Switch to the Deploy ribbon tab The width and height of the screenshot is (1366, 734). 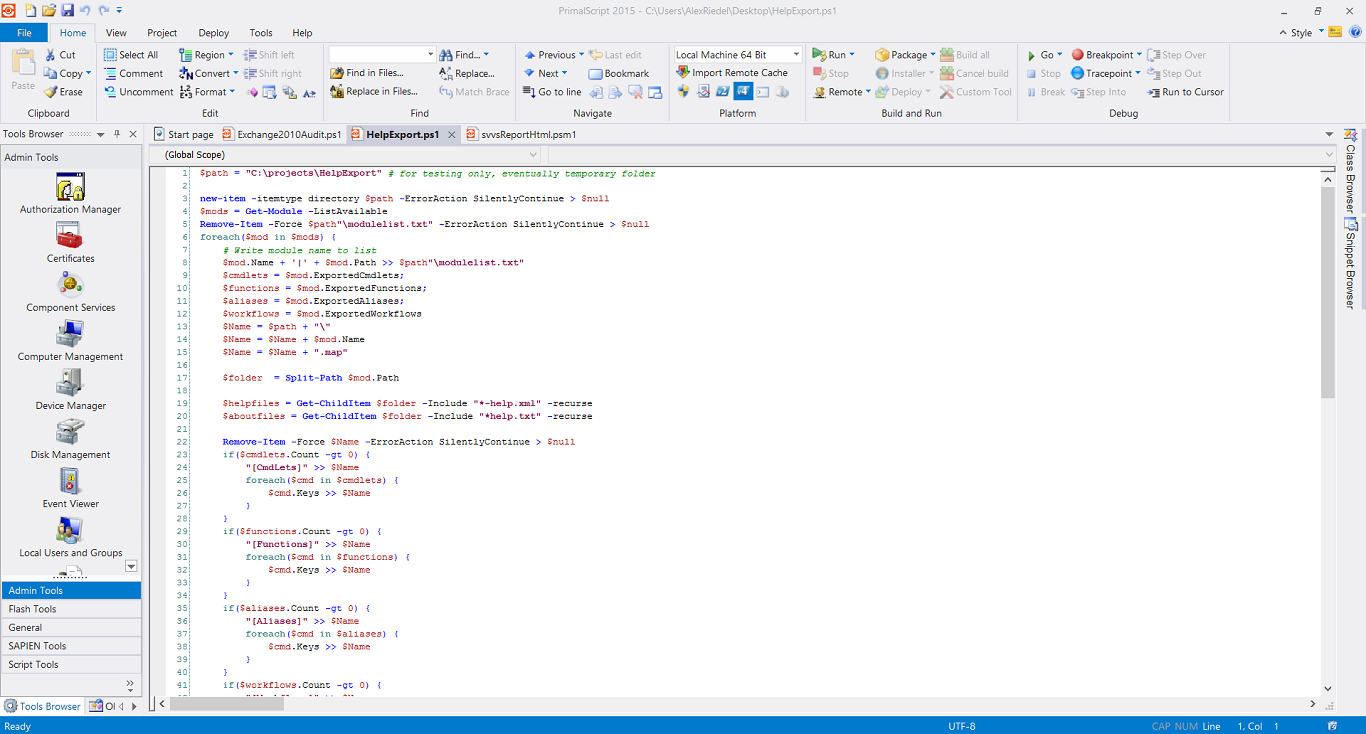coord(214,33)
